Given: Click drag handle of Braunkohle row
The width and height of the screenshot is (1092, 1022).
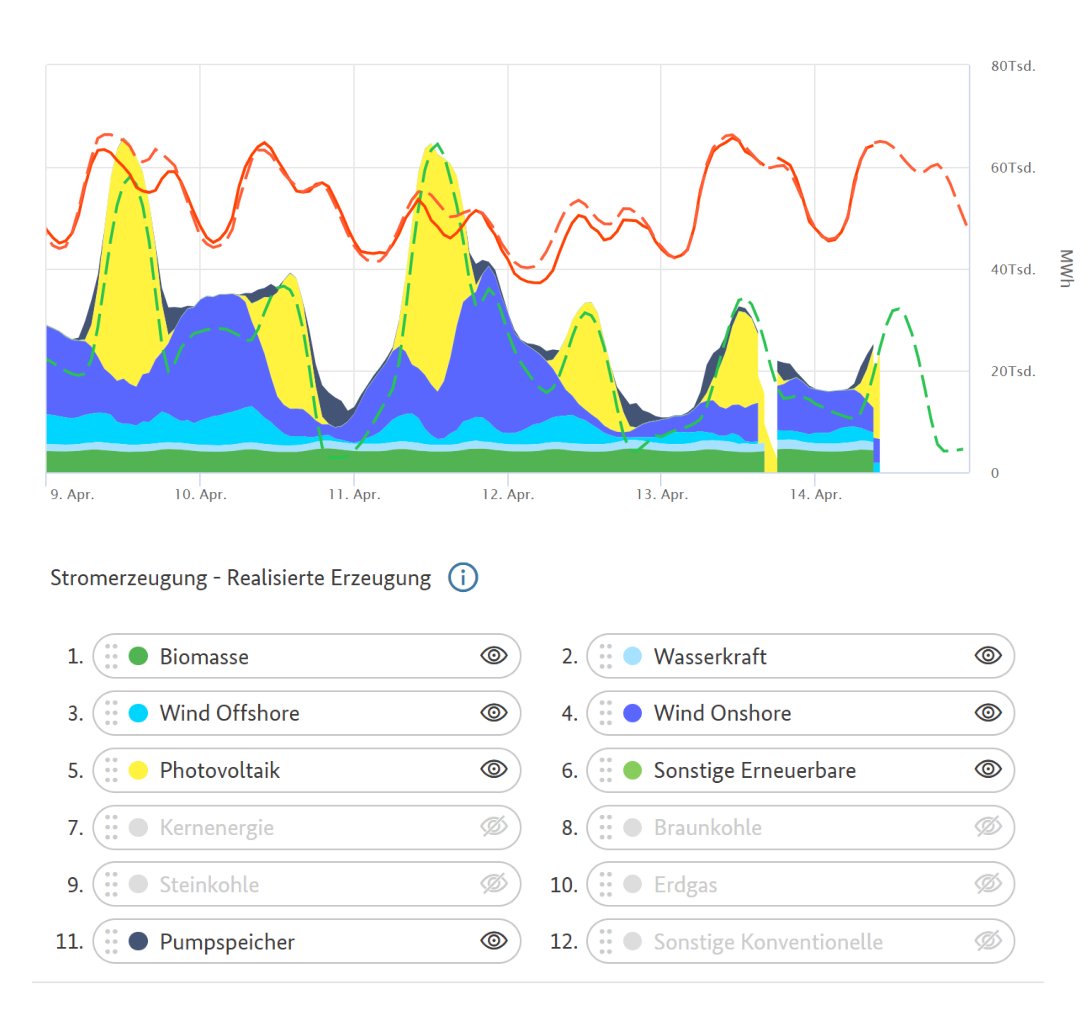Looking at the screenshot, I should click(606, 828).
